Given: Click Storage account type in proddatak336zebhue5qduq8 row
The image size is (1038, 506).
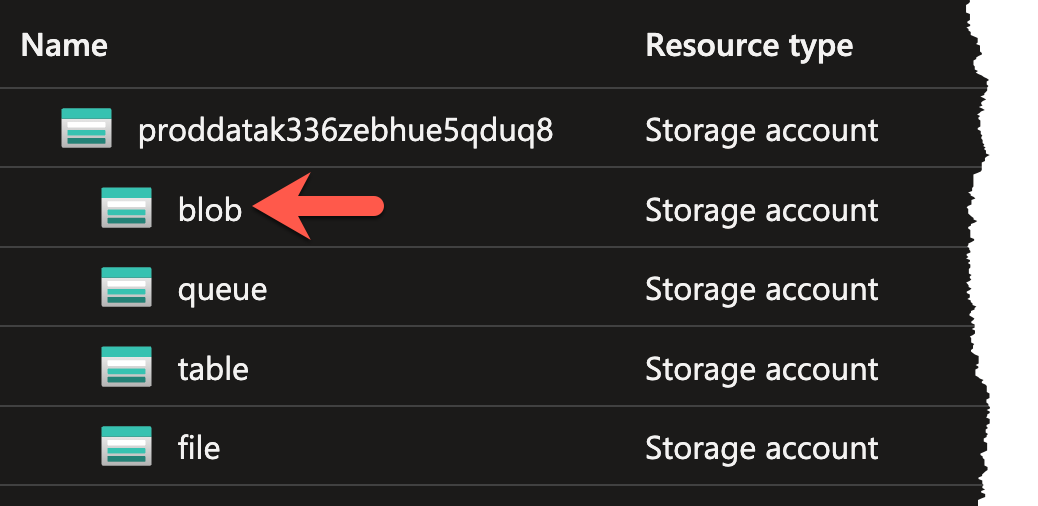Looking at the screenshot, I should (x=761, y=130).
